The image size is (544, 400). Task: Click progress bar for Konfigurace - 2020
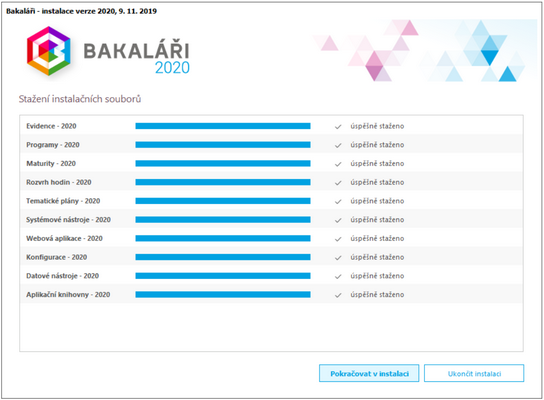[223, 257]
